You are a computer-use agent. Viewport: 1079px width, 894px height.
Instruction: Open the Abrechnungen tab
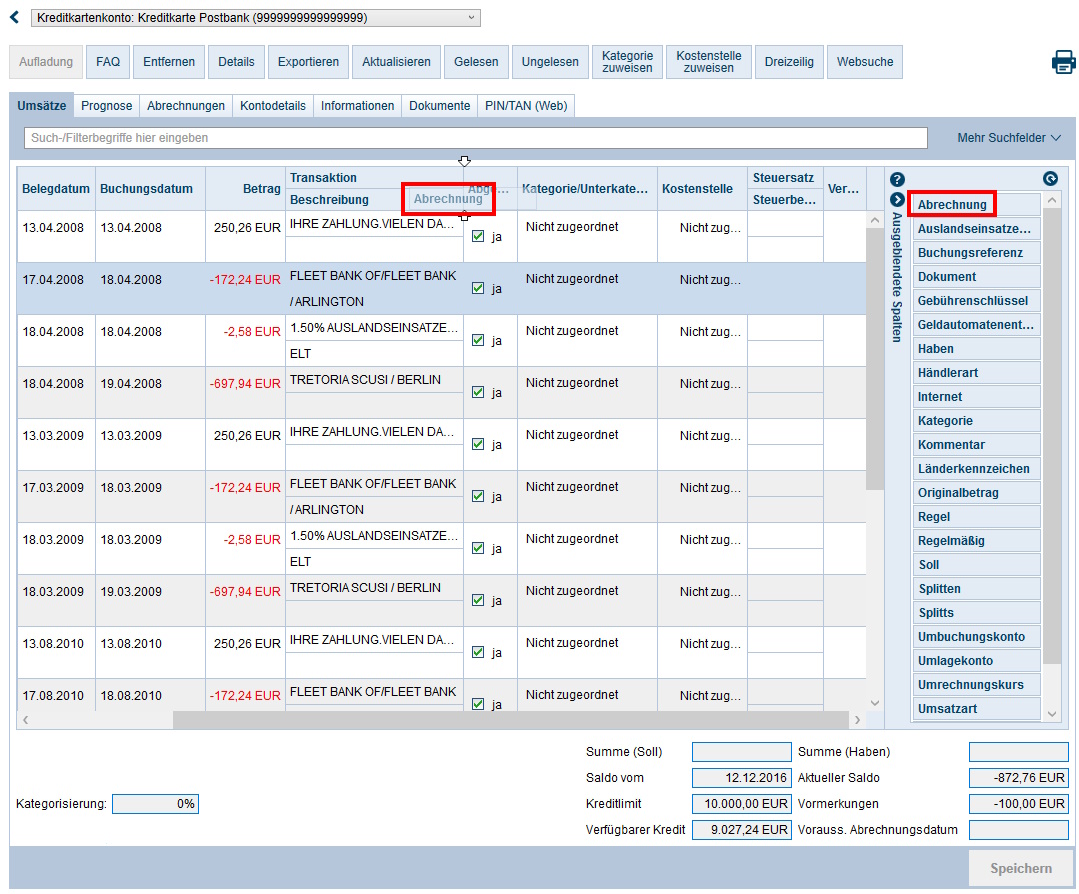point(186,105)
